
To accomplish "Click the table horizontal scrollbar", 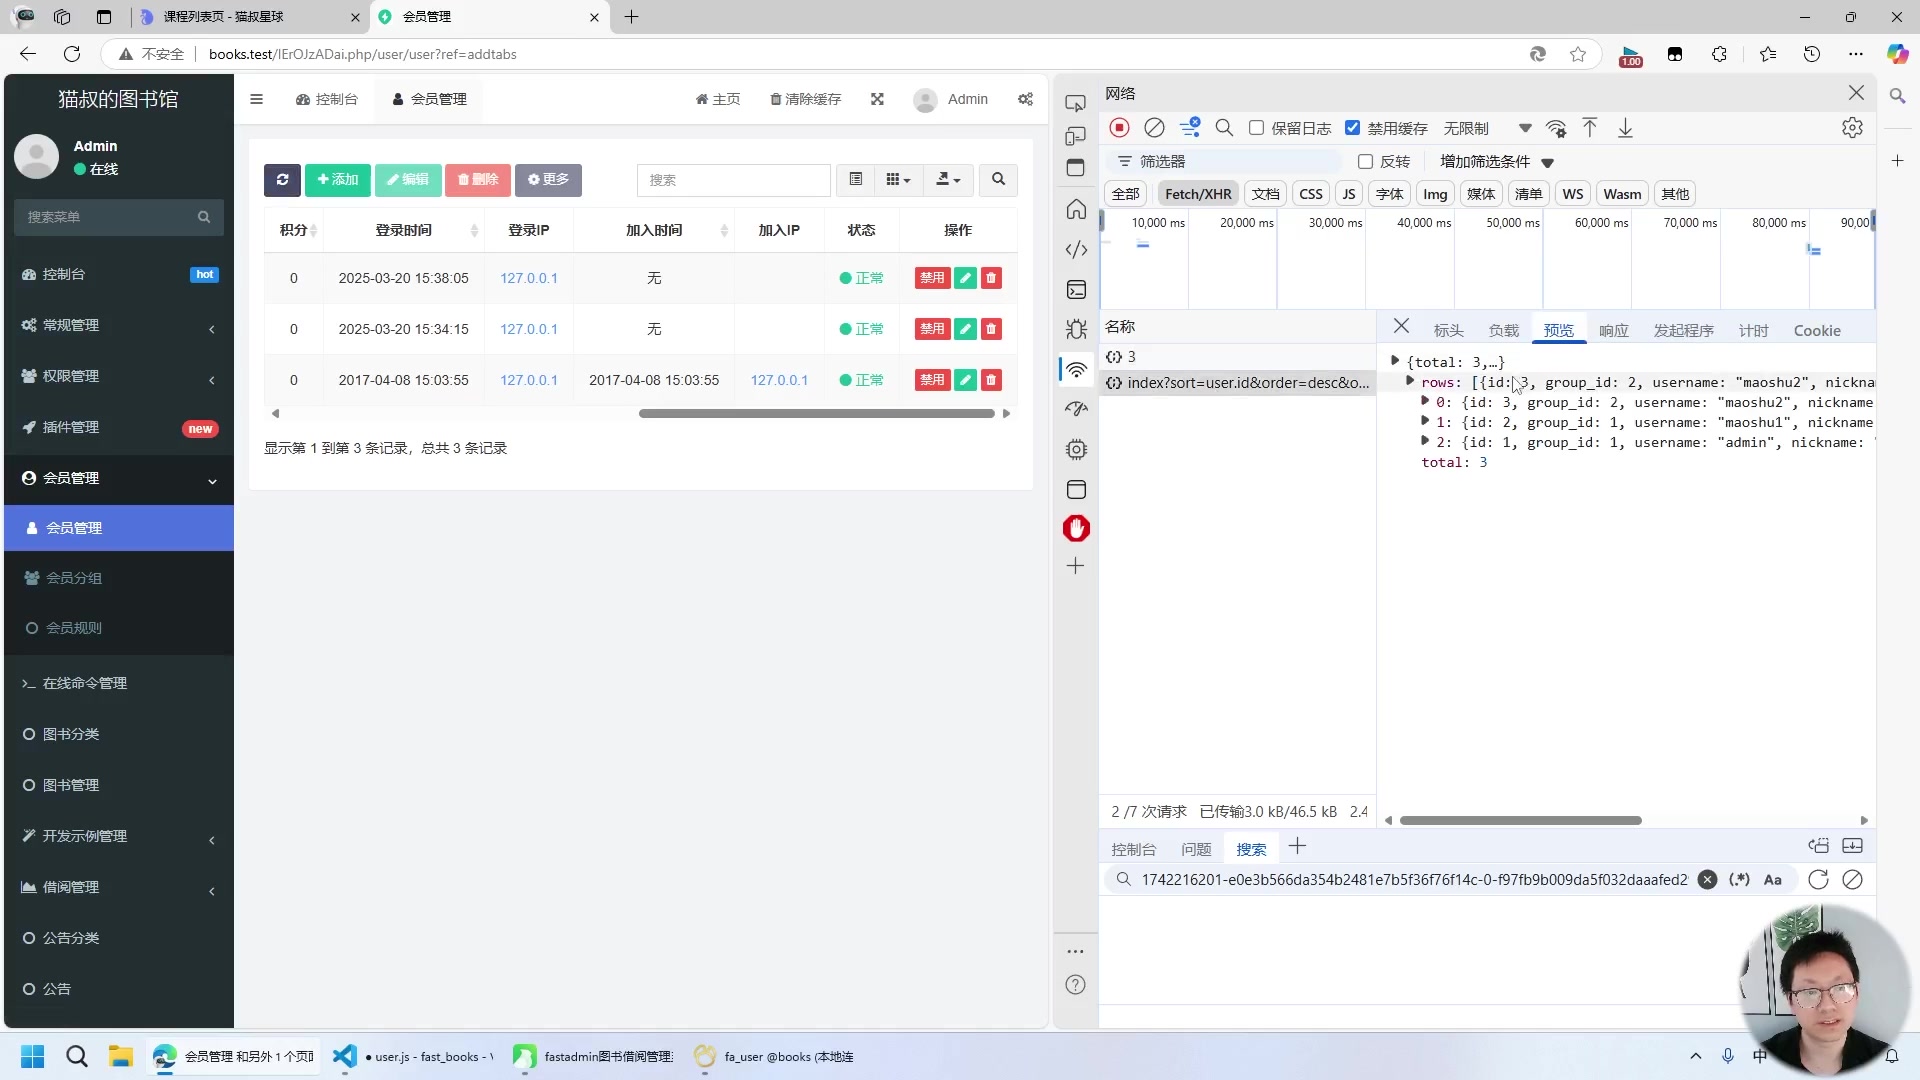I will point(816,413).
